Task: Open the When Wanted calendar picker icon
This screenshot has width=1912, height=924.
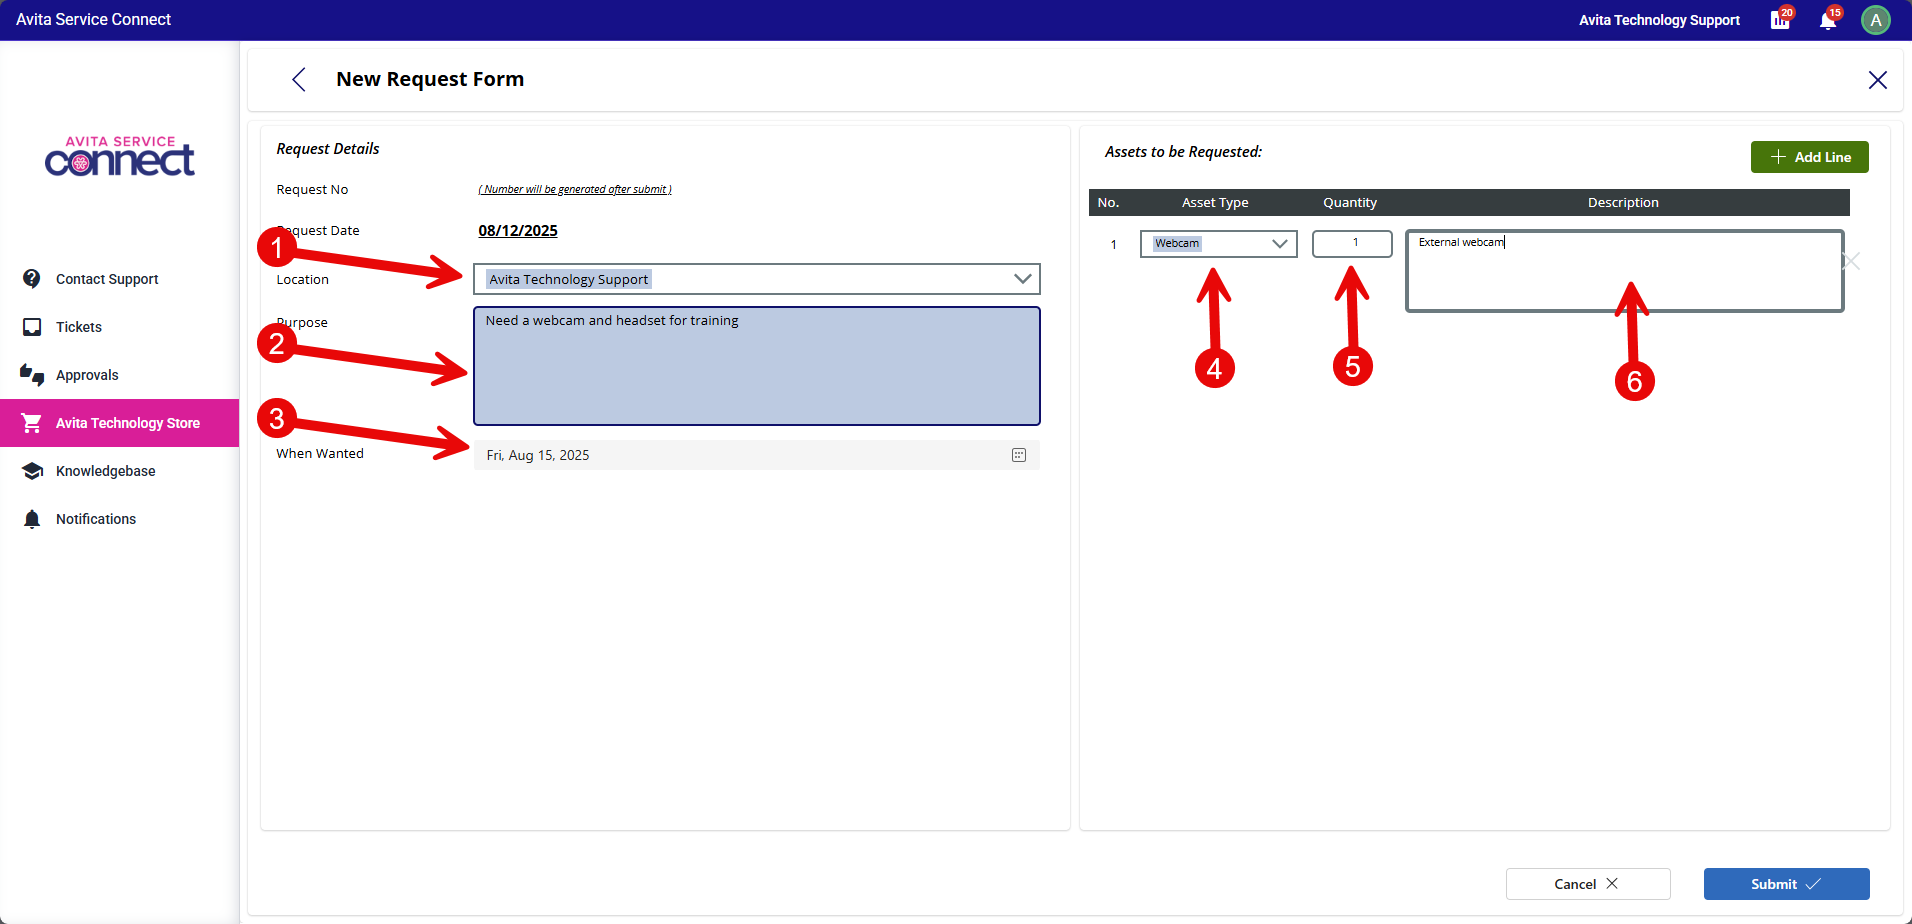Action: pos(1019,455)
